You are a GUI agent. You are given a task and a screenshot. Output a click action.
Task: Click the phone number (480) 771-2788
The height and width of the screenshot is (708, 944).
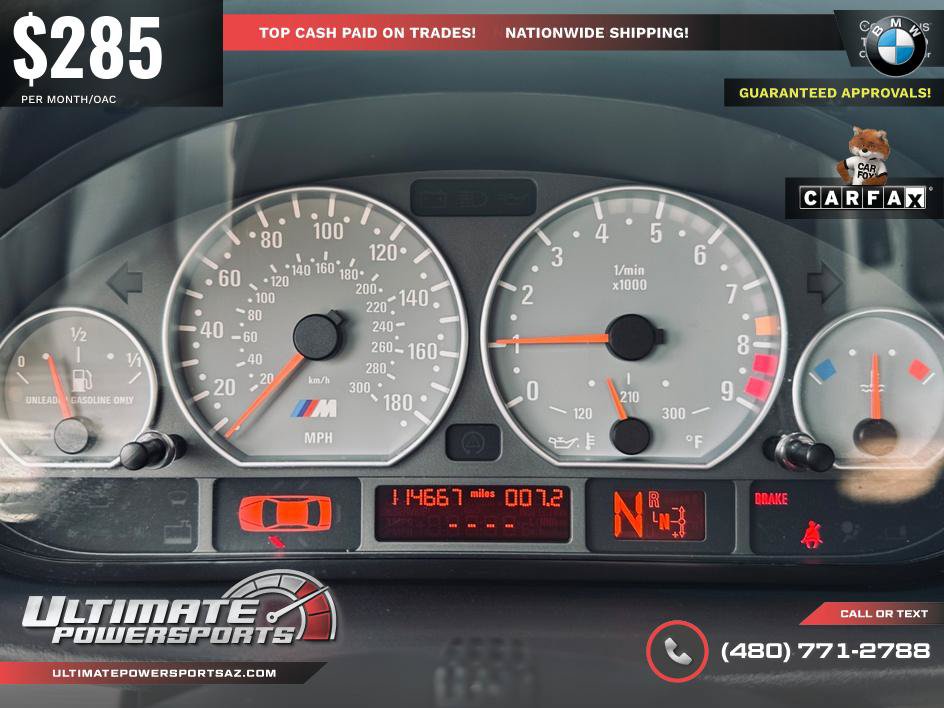point(825,650)
